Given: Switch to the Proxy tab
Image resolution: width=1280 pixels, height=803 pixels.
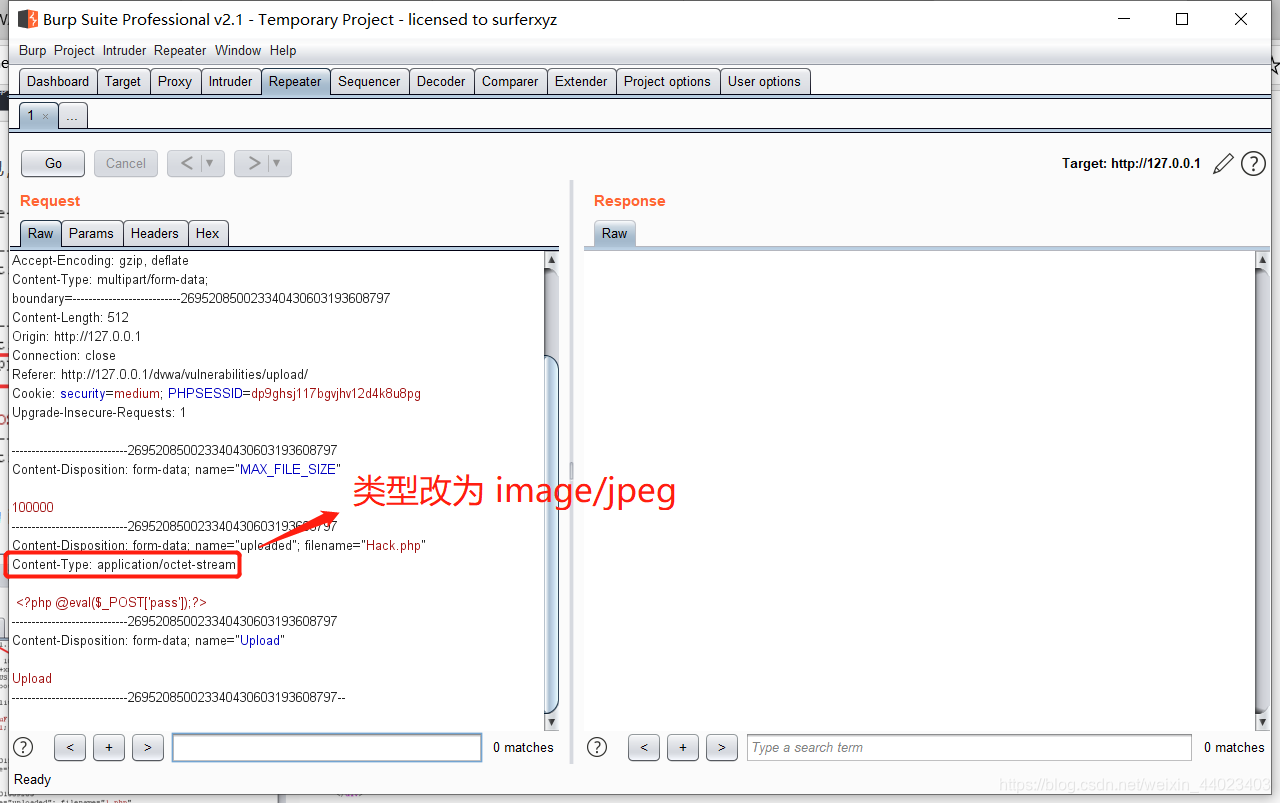Looking at the screenshot, I should coord(175,82).
